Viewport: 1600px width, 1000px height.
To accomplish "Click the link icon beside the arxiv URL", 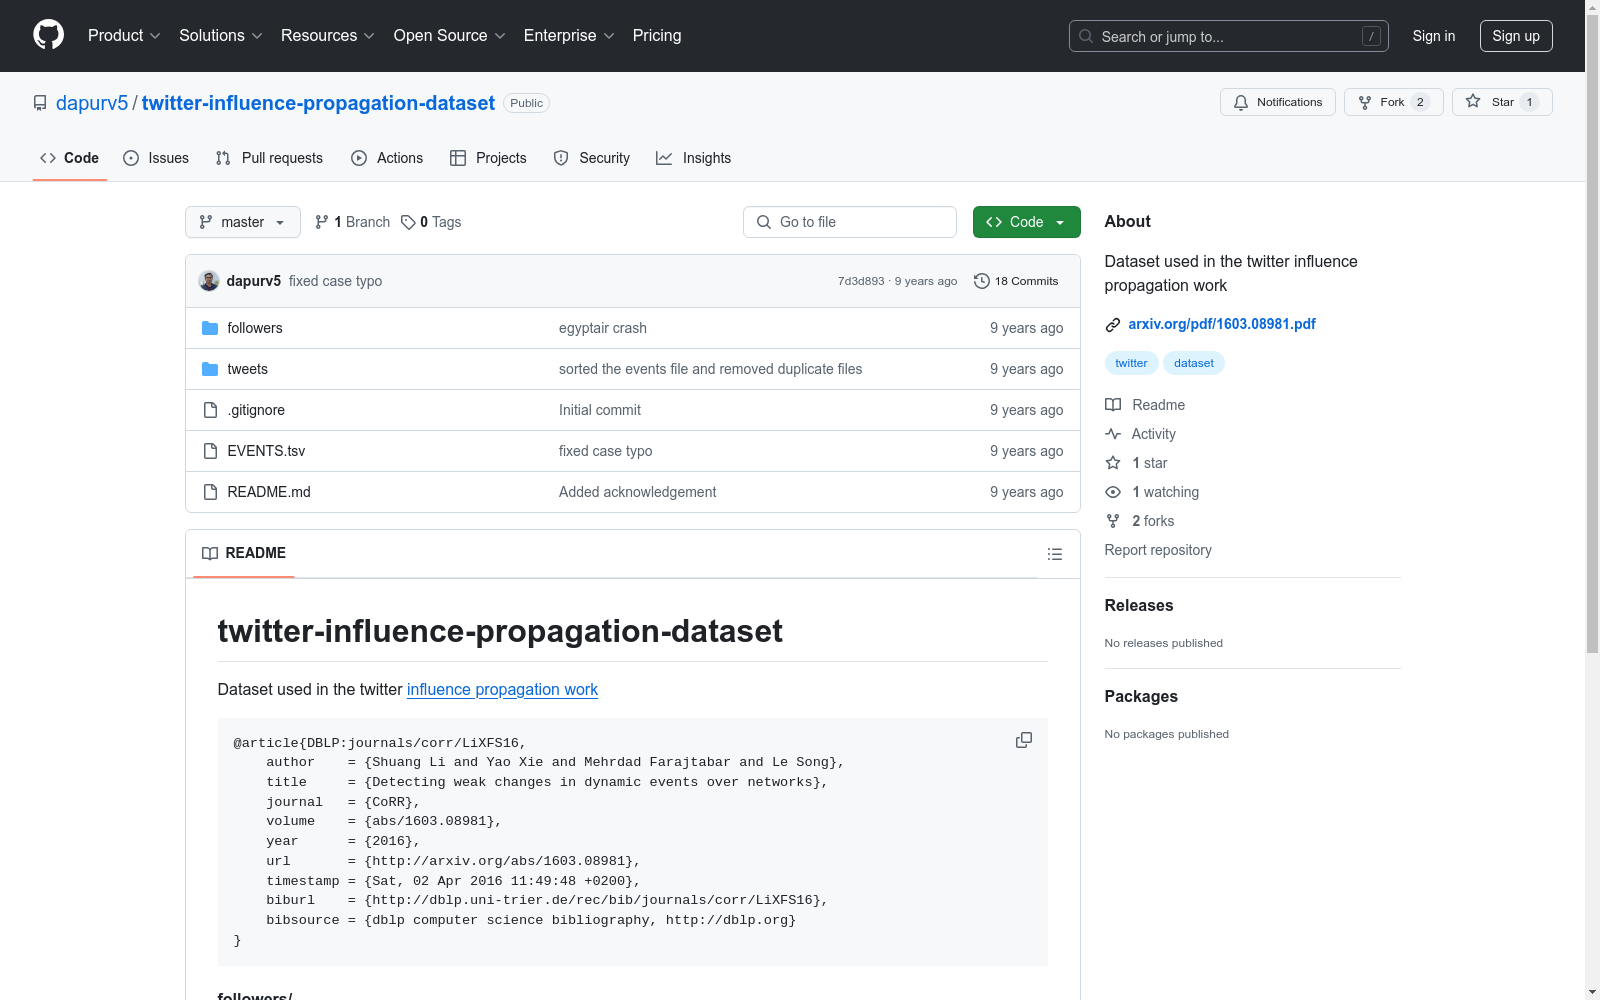I will click(1113, 325).
